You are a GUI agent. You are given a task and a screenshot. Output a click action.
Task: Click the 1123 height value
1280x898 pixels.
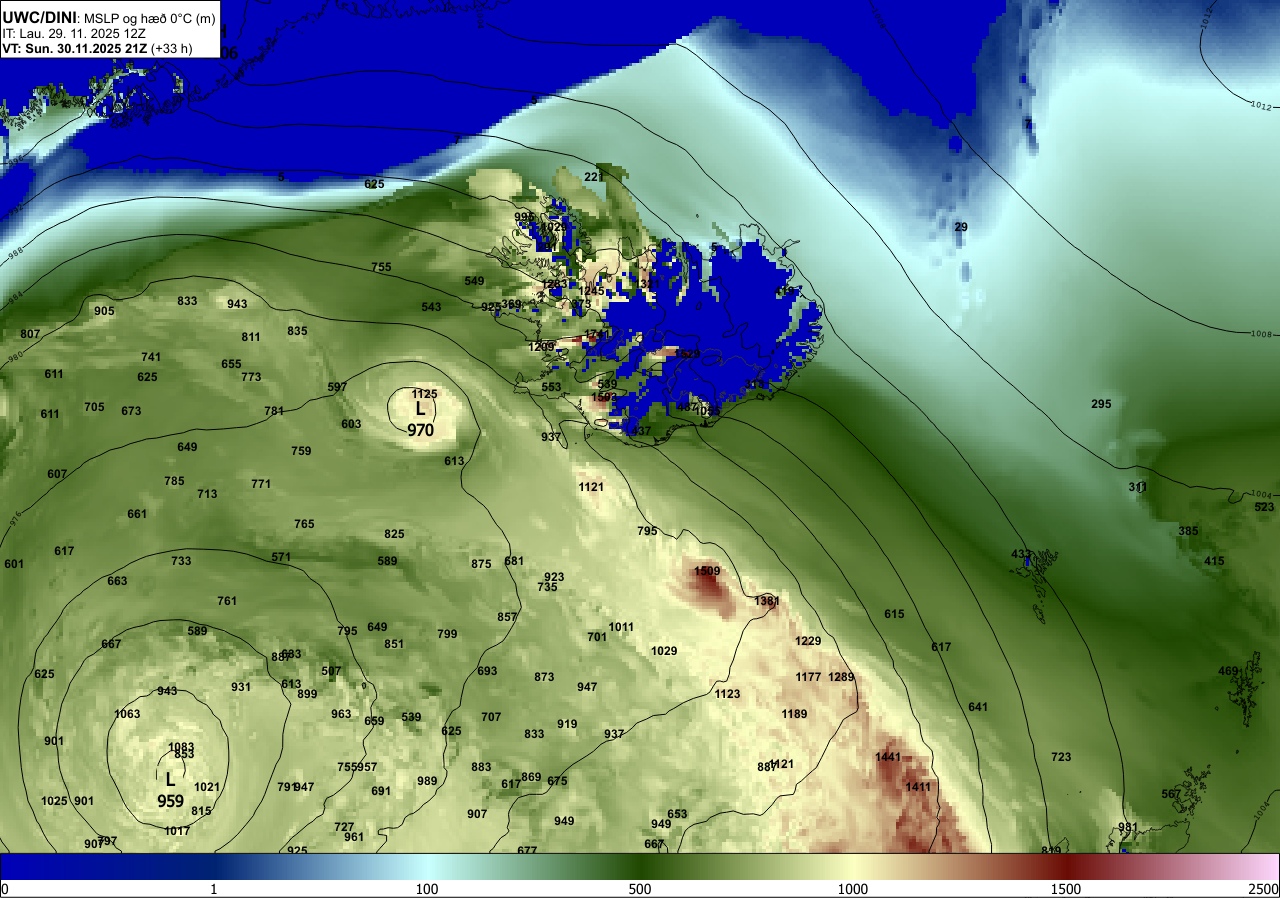[x=727, y=694]
